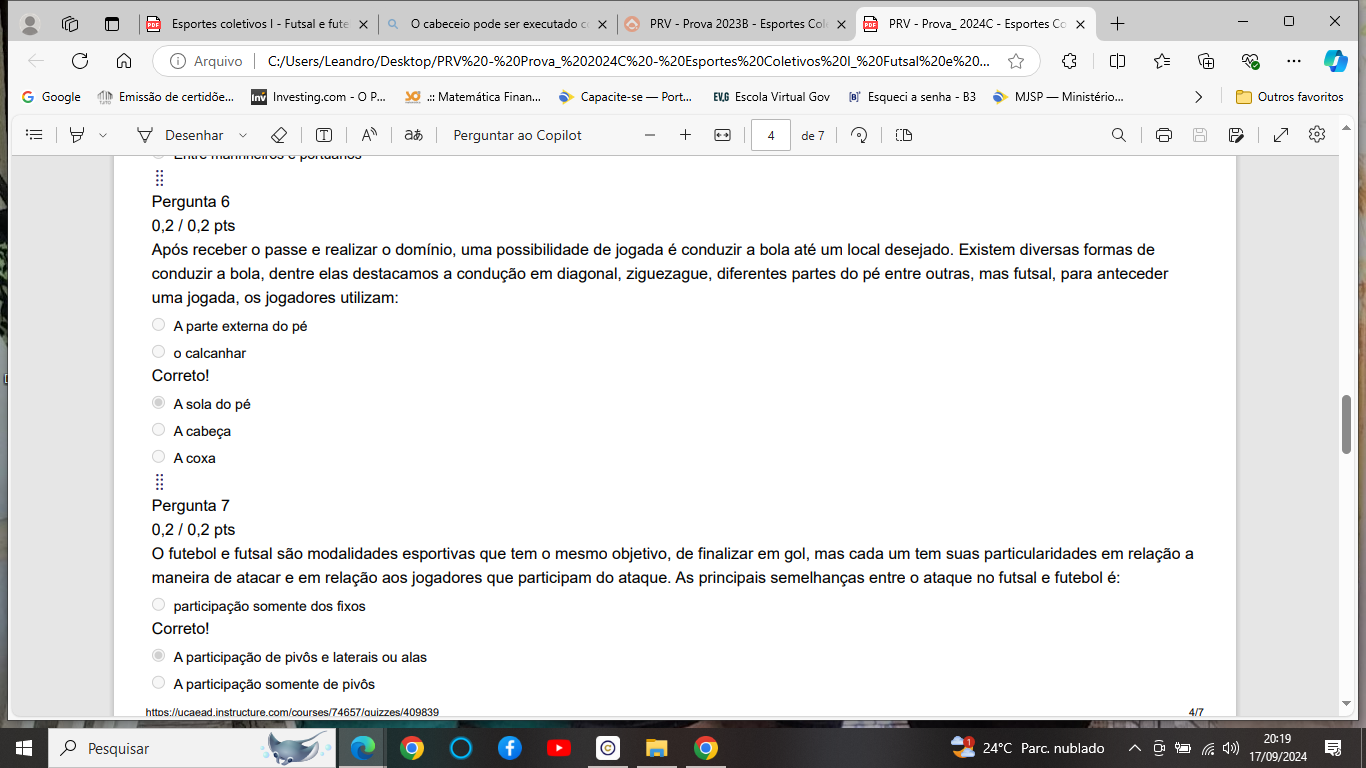This screenshot has height=768, width=1366.
Task: Open browser settings and more menu
Action: 1294,61
